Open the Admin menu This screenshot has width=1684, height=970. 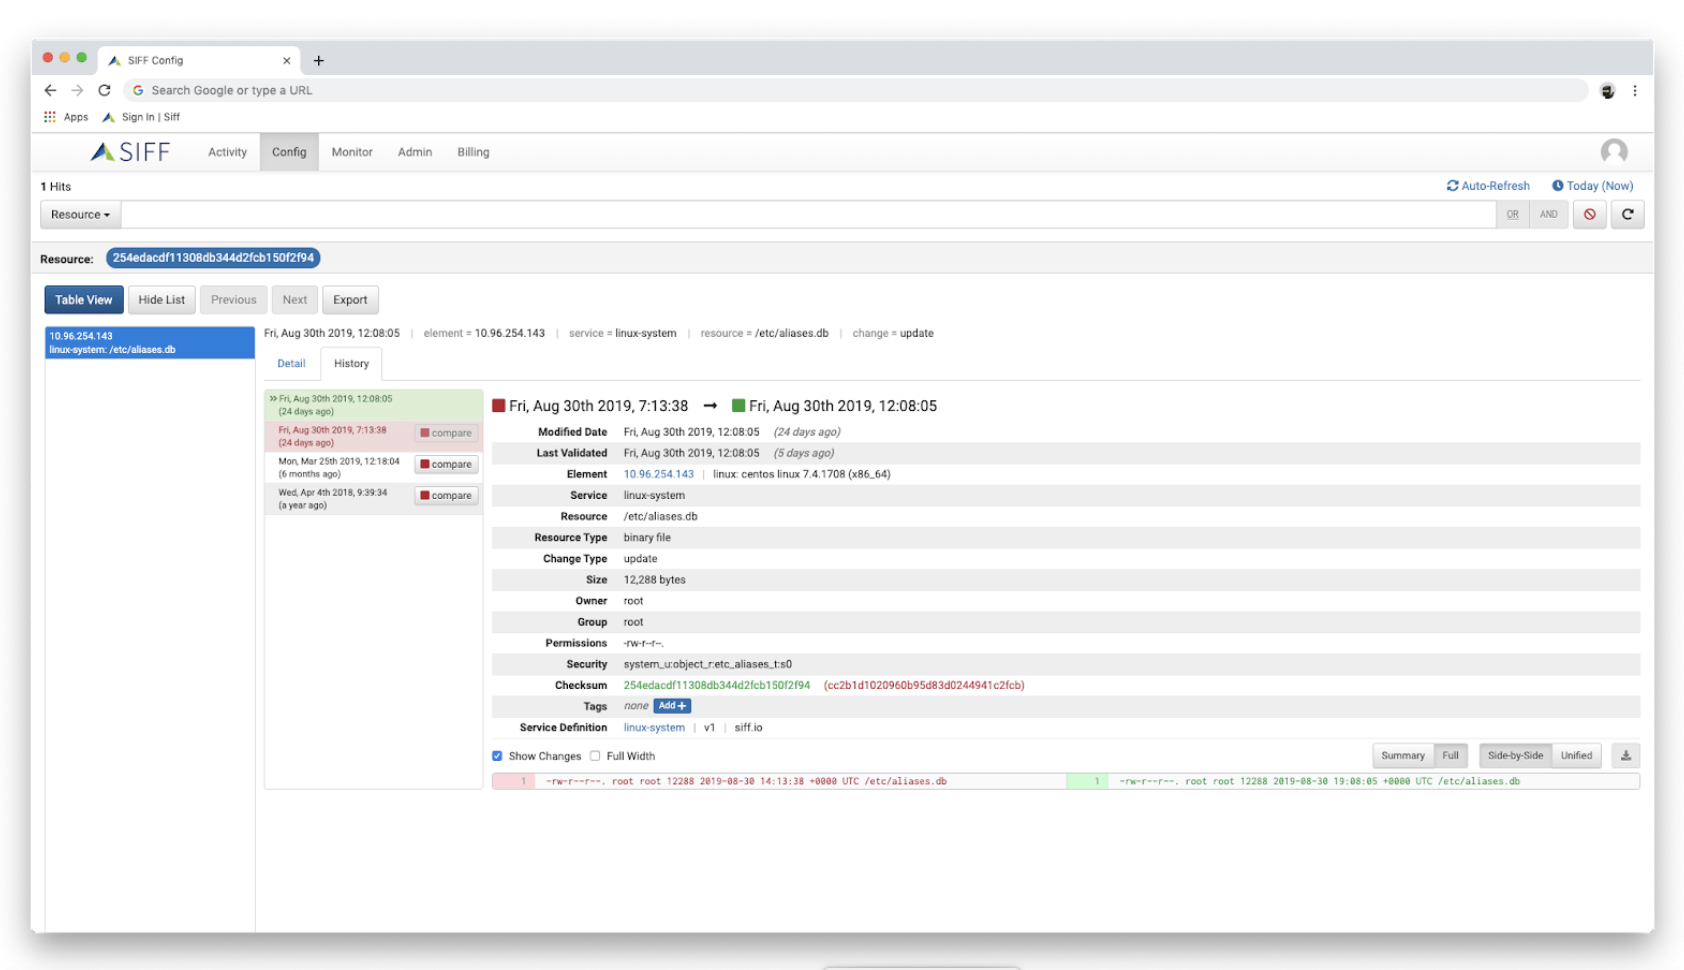click(x=415, y=152)
